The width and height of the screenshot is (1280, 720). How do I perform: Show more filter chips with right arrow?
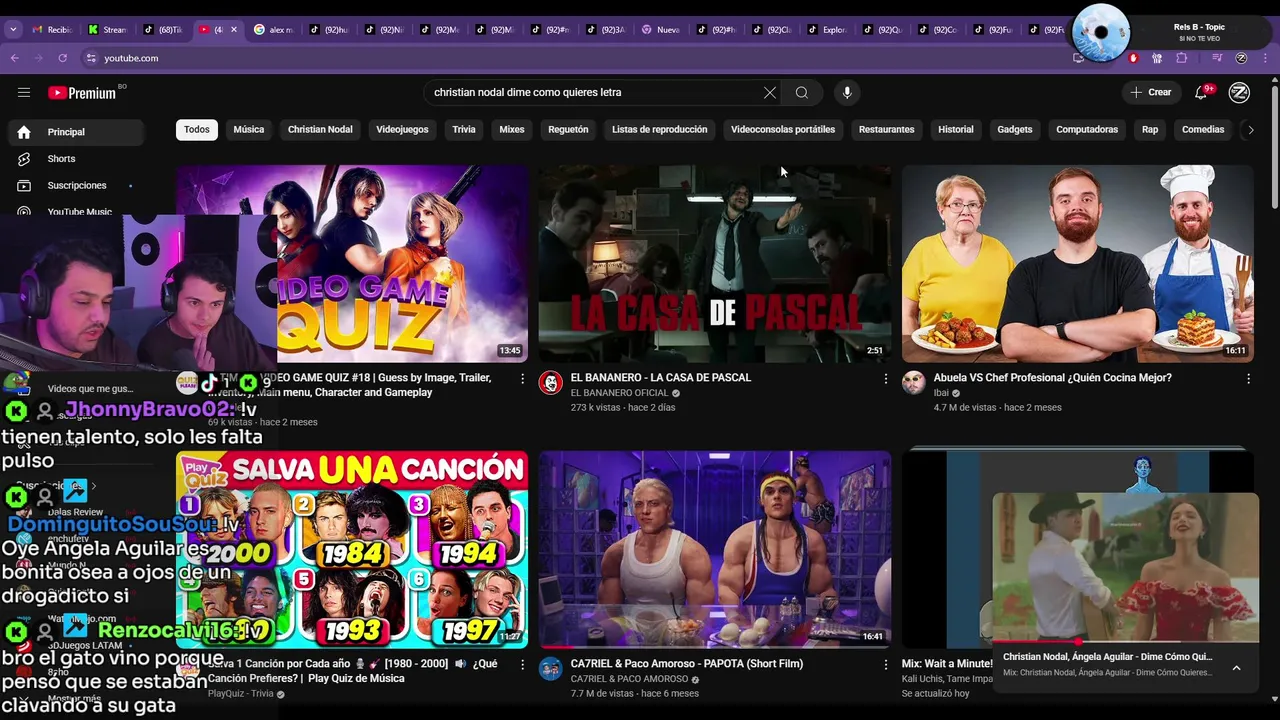[1250, 129]
